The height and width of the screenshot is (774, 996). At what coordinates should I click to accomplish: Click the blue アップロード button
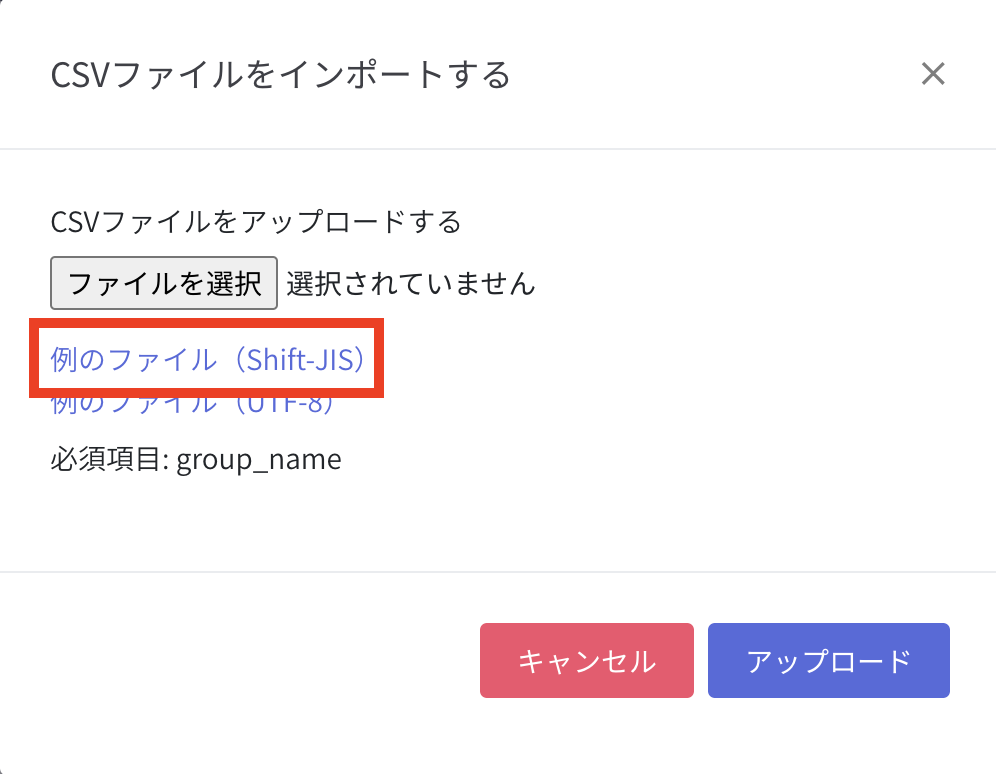pos(828,660)
